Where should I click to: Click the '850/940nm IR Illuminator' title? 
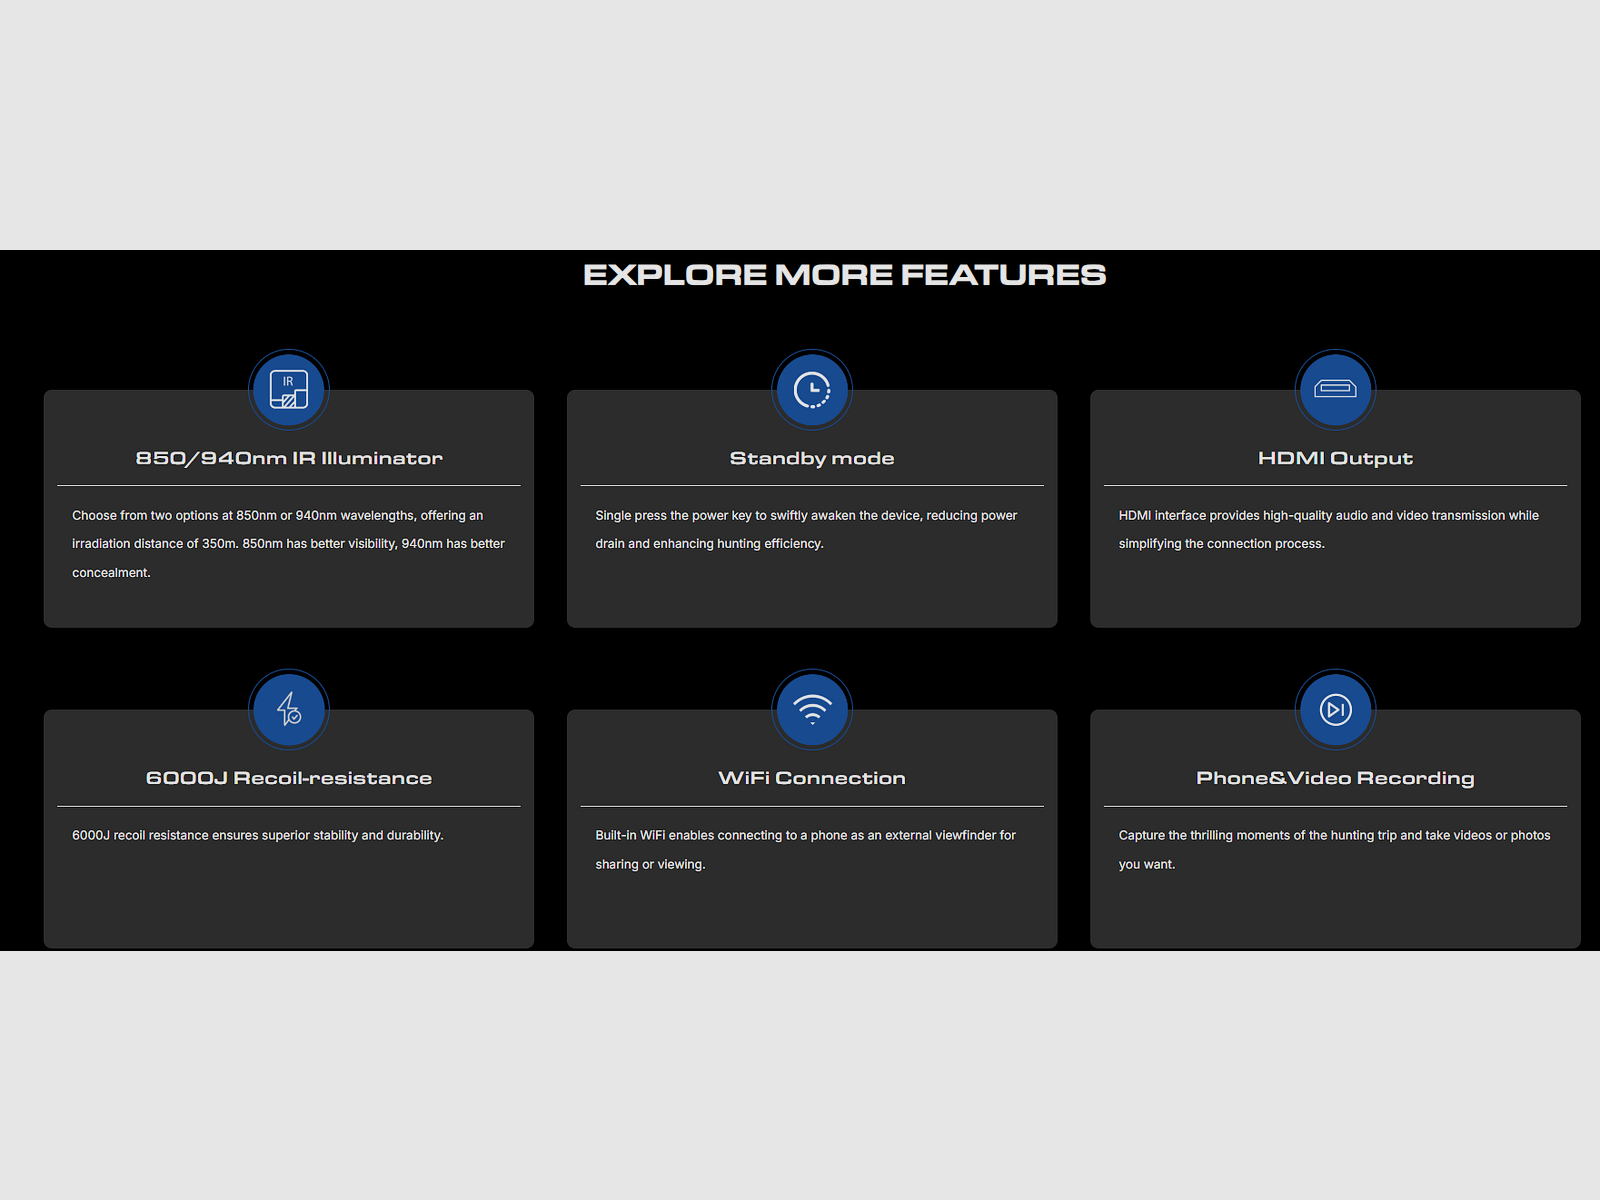[x=289, y=458]
